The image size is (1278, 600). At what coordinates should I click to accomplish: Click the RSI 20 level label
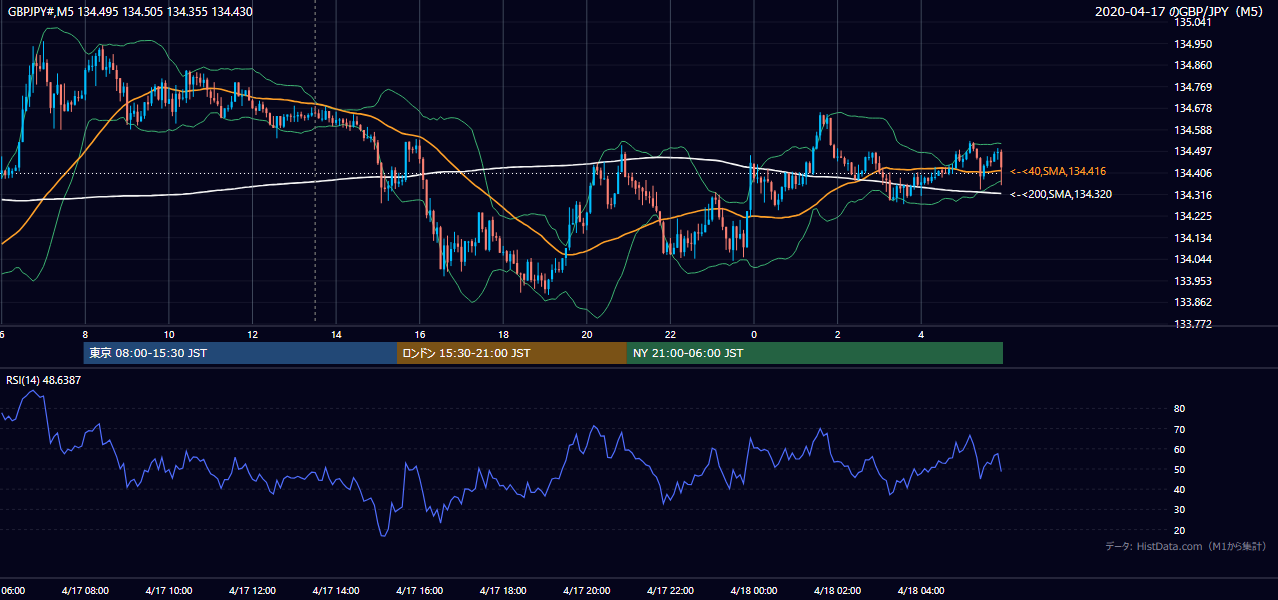[x=1180, y=530]
